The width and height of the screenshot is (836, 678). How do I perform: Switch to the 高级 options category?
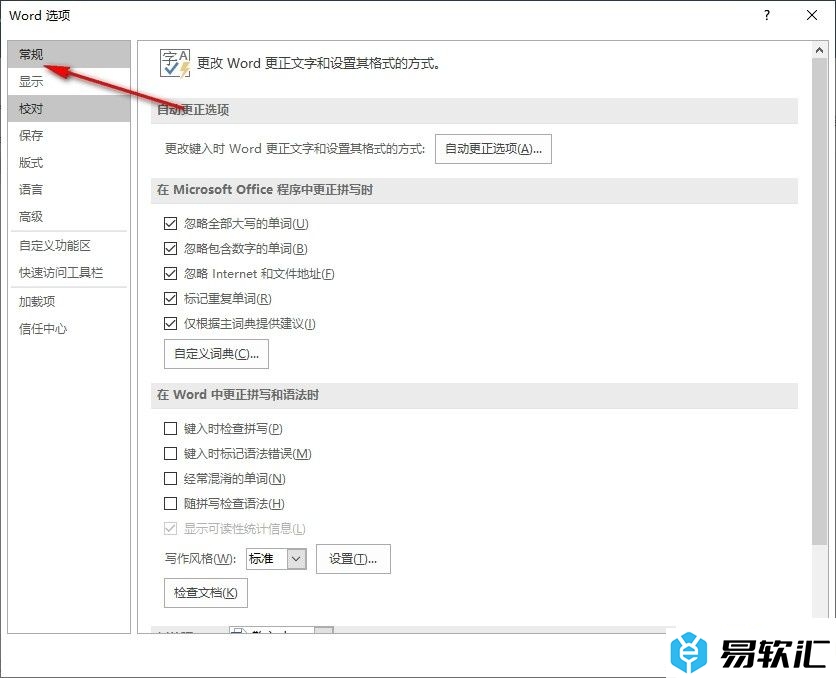[x=69, y=216]
